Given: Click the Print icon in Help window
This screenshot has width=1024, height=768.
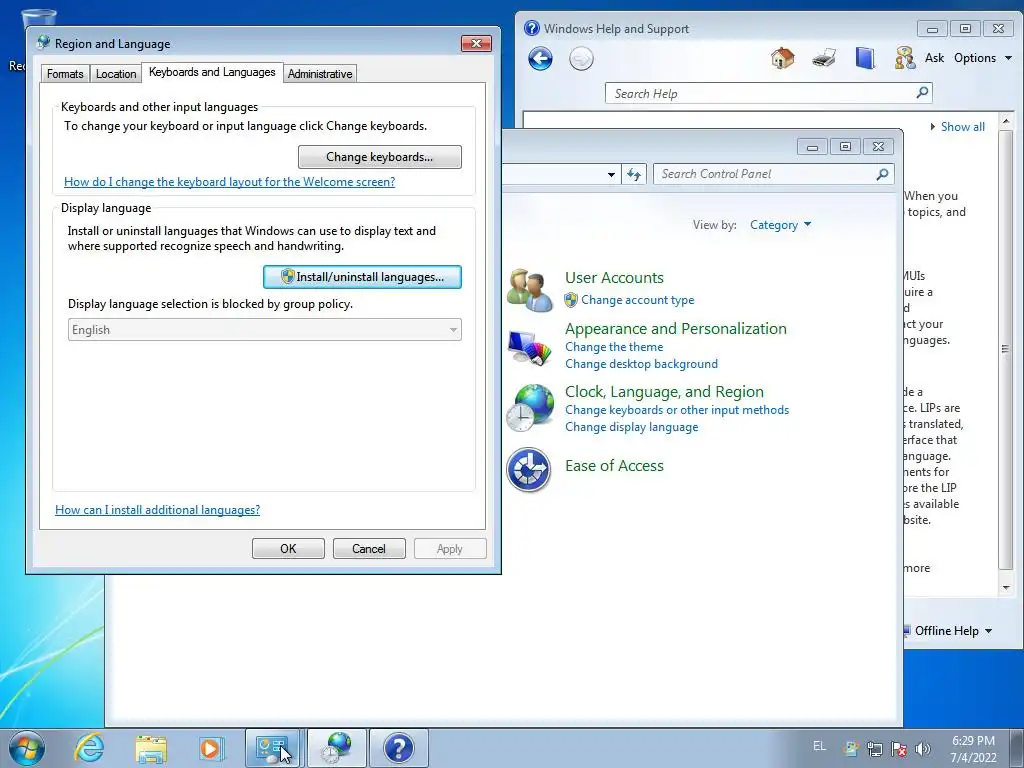Looking at the screenshot, I should click(x=824, y=58).
